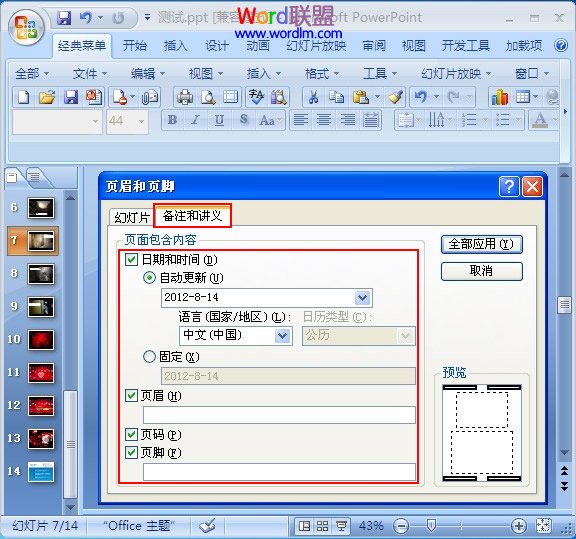Create a new blank presentation icon

point(24,97)
